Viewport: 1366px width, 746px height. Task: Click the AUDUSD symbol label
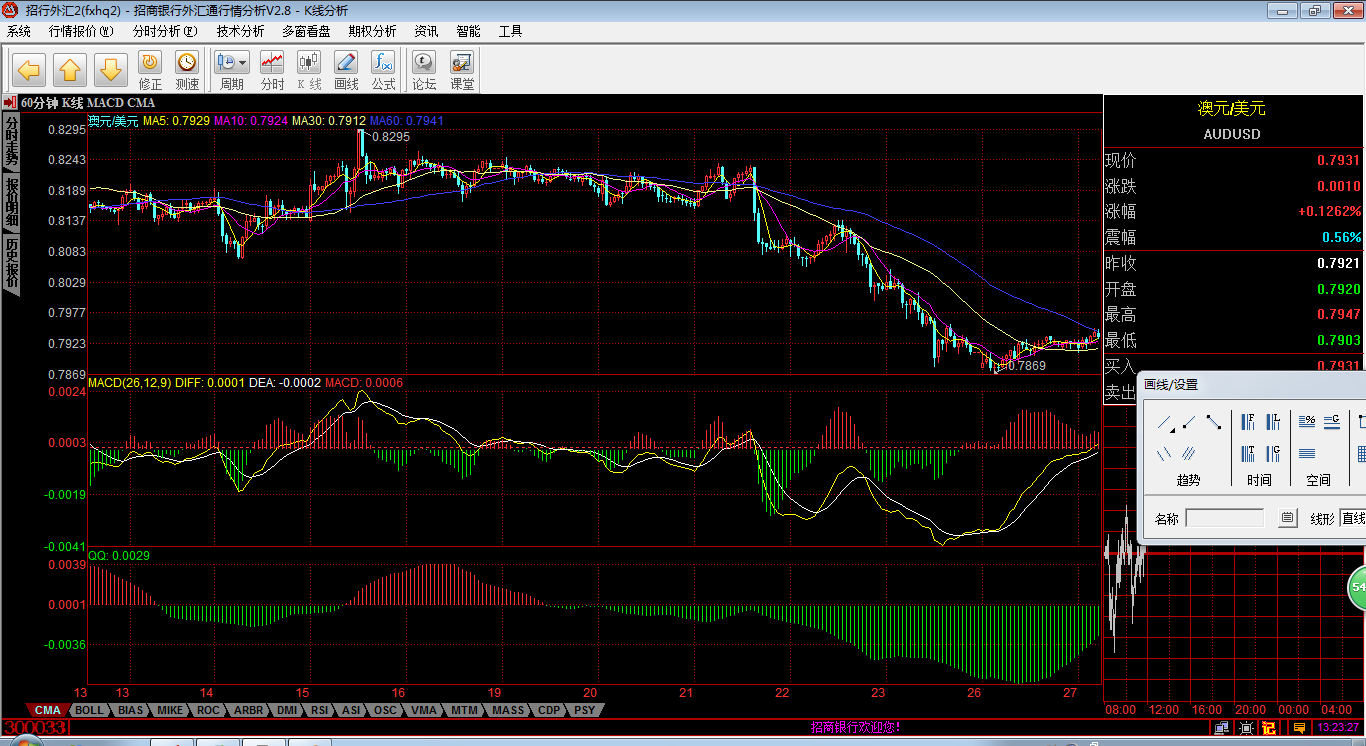1232,134
